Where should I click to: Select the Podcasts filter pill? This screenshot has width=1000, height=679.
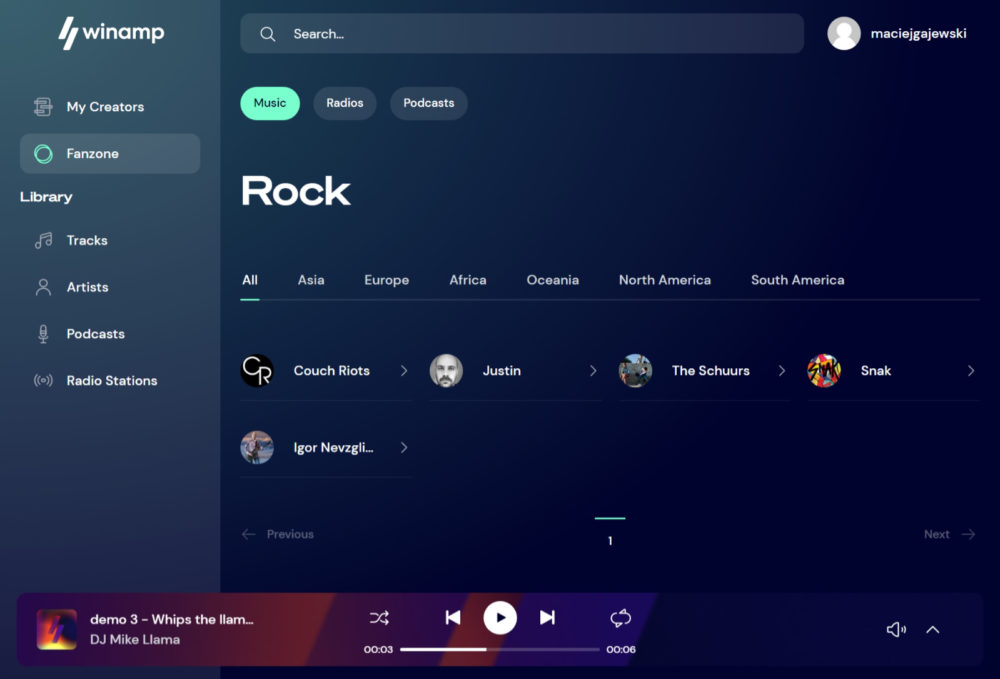(429, 103)
